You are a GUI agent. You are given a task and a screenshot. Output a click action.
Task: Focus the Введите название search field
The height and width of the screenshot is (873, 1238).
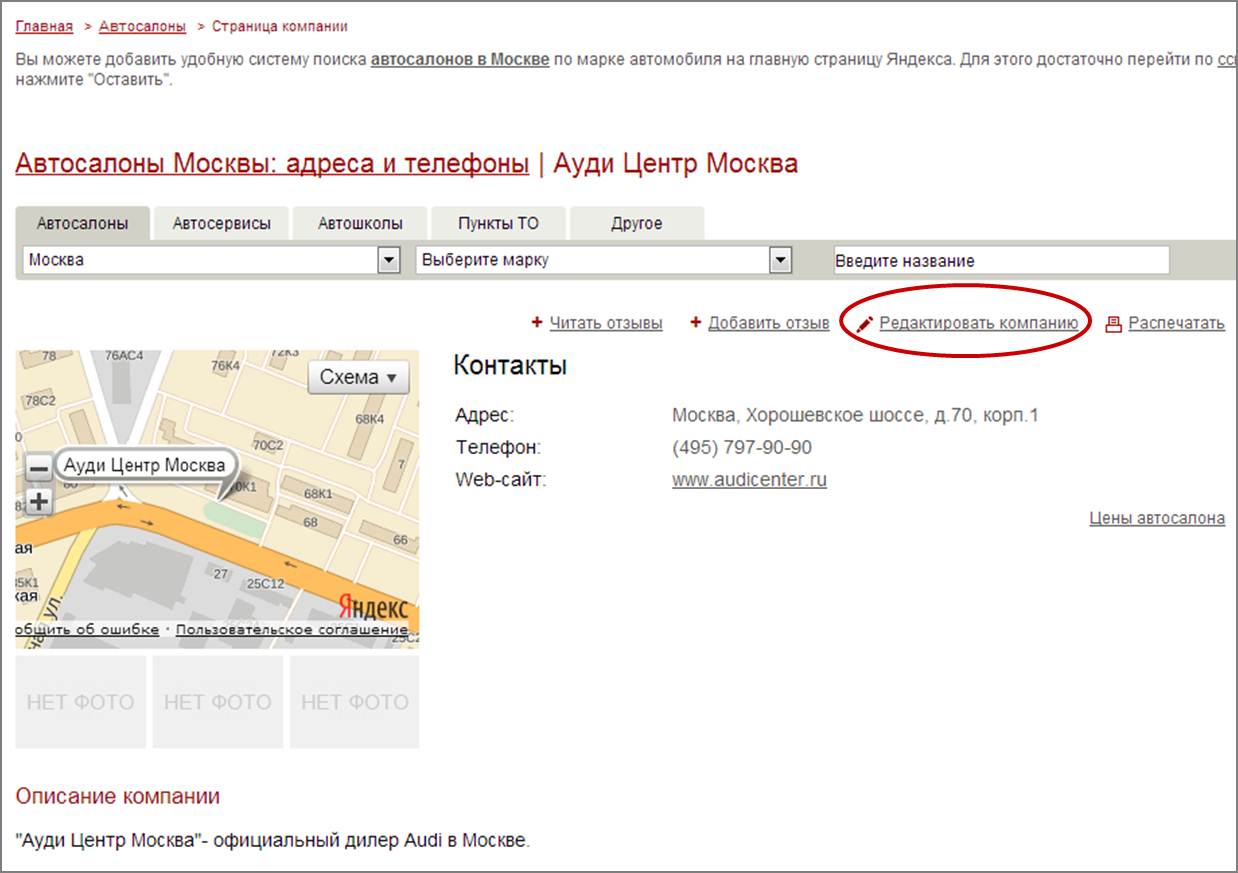tap(1001, 261)
